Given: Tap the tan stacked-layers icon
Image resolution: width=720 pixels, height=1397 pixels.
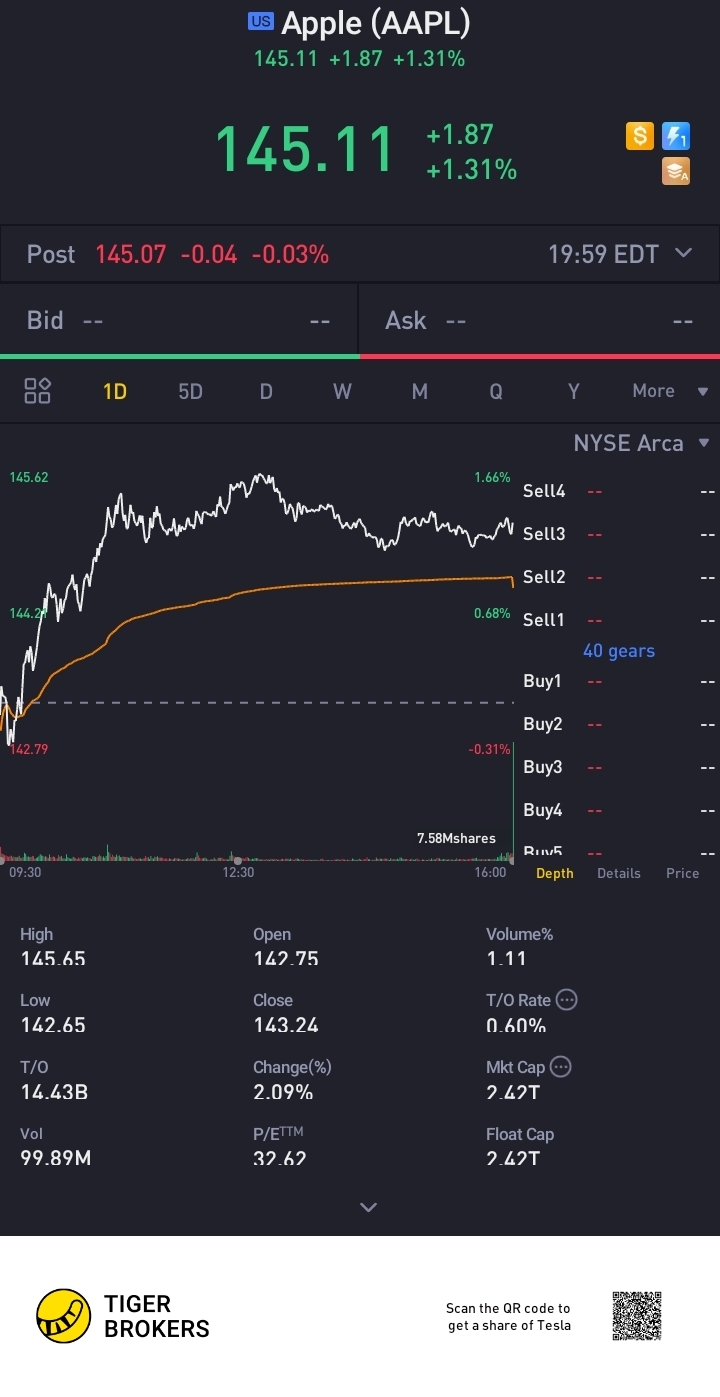Looking at the screenshot, I should pos(676,172).
